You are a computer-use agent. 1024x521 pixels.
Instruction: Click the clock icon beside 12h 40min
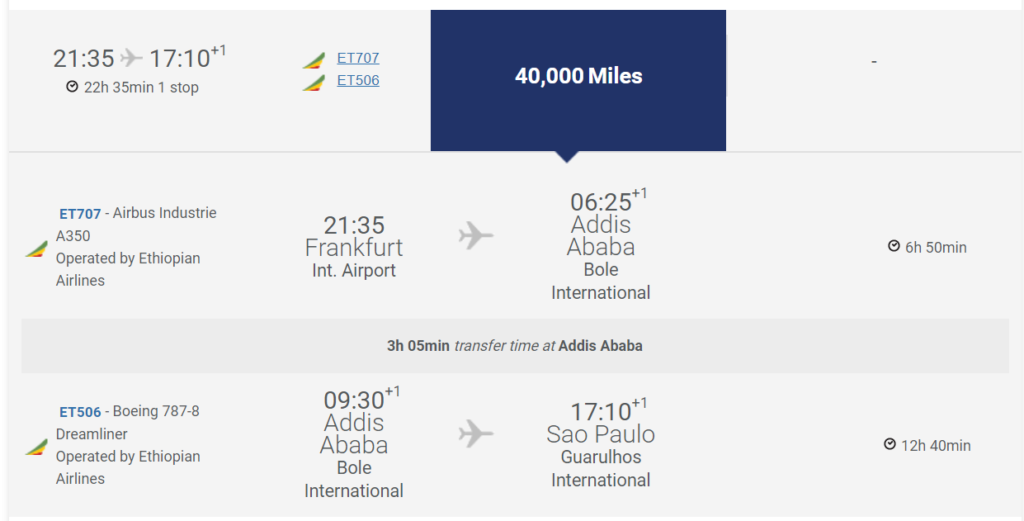coord(889,444)
